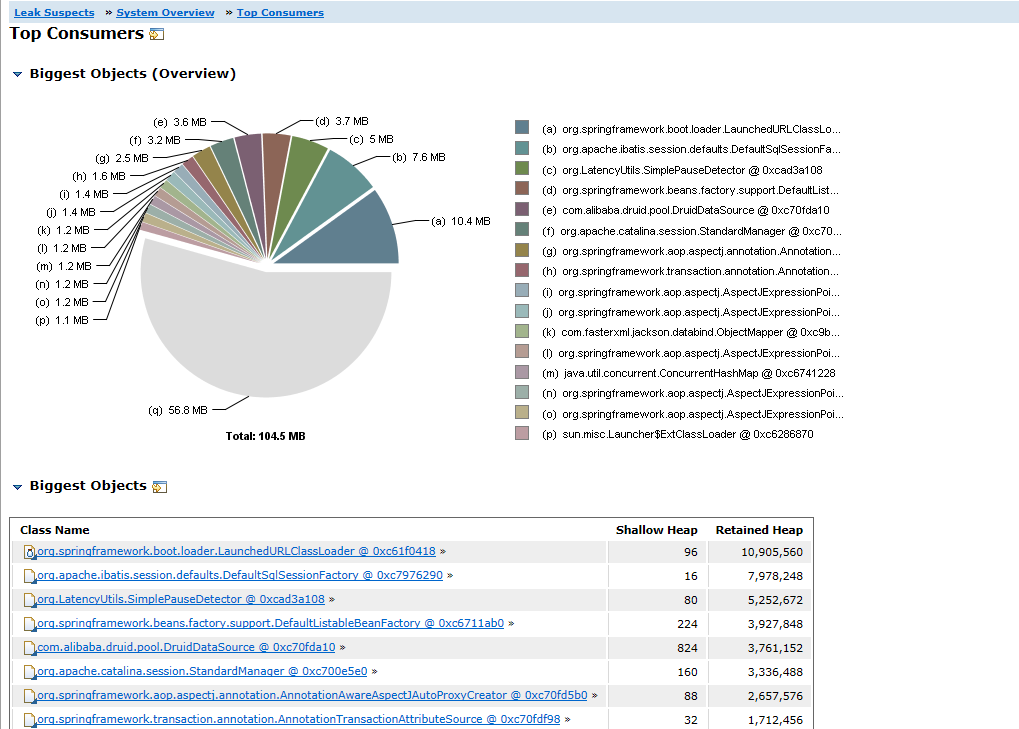Click the arrow icon after StandardManager link
This screenshot has height=729, width=1019.
pos(375,672)
